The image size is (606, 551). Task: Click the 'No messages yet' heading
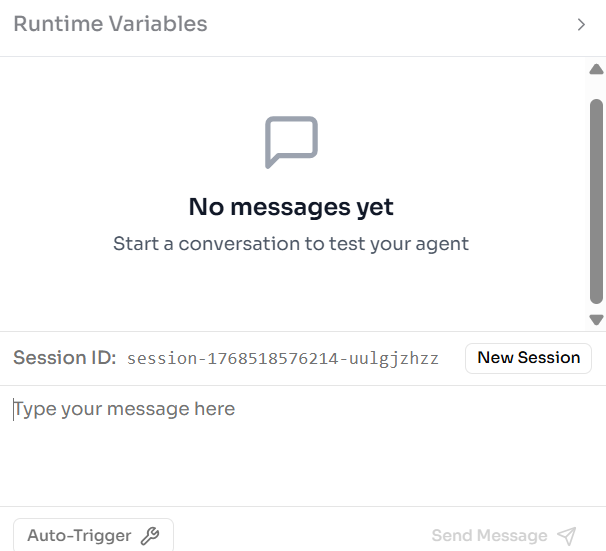(x=291, y=207)
